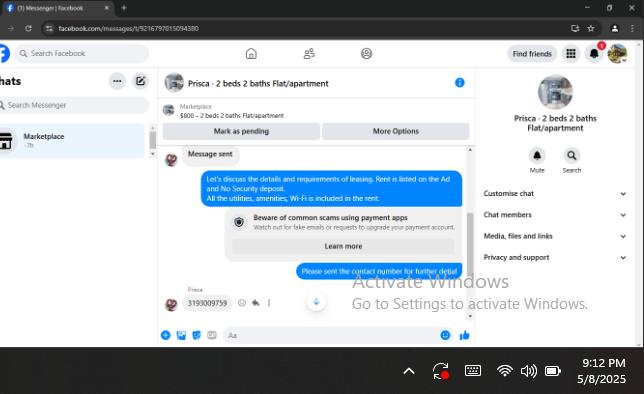Open the blue plus more-actions icon
The width and height of the screenshot is (644, 394).
coord(166,335)
